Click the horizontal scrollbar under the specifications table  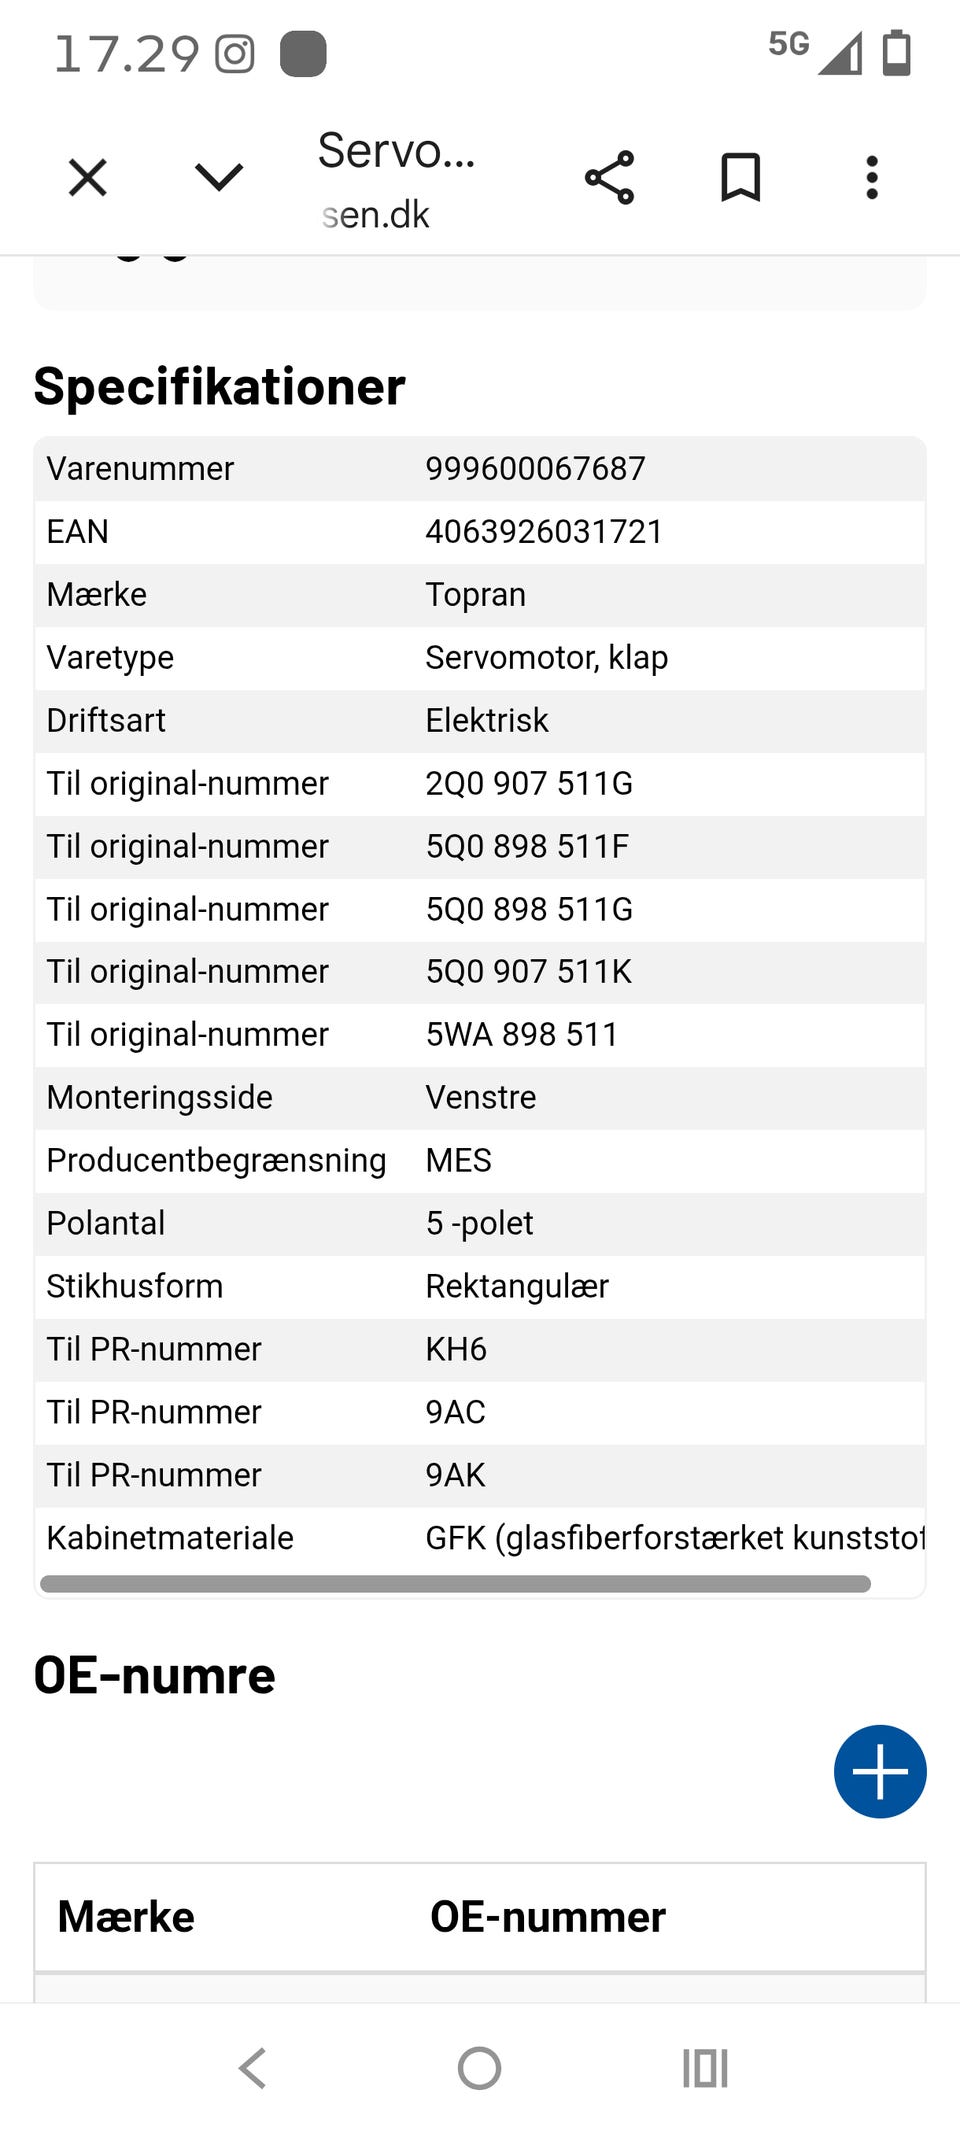tap(455, 1584)
